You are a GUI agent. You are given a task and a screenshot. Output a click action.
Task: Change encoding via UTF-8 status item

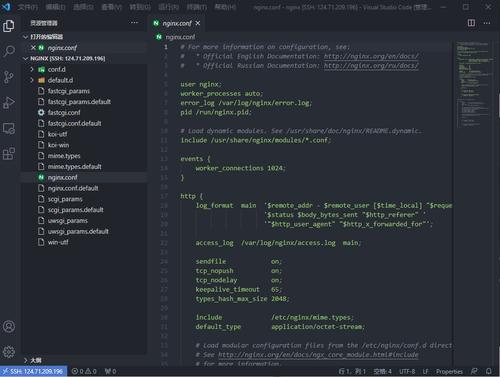pyautogui.click(x=407, y=371)
